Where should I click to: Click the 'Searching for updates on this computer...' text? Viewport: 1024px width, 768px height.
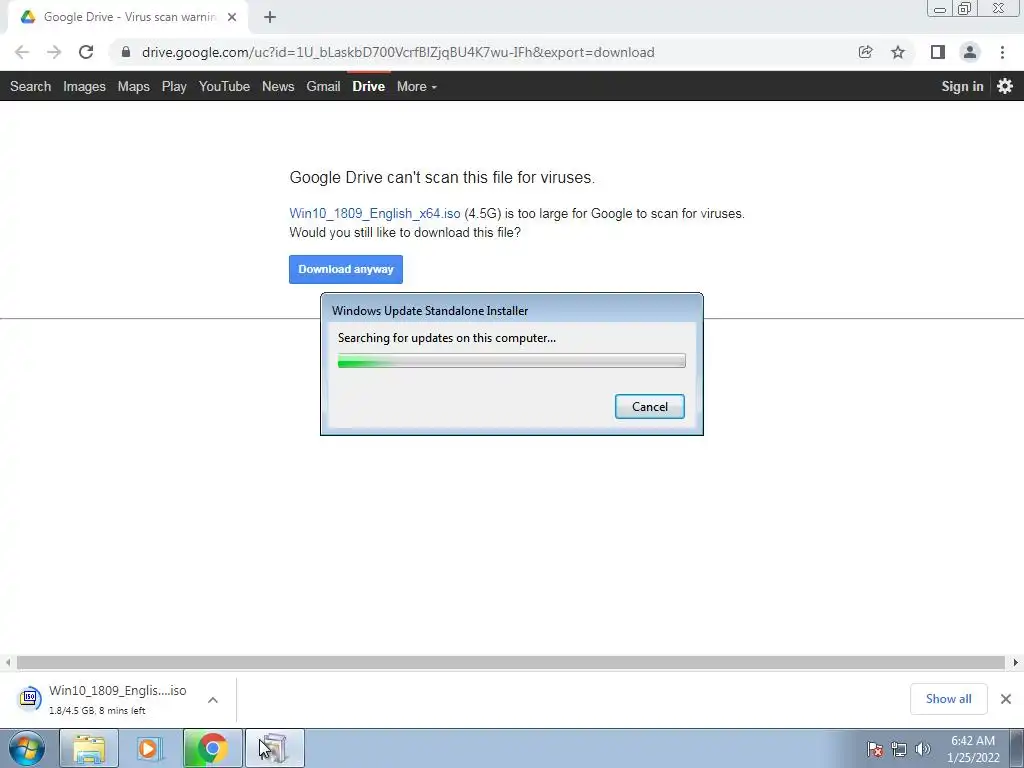pos(447,338)
